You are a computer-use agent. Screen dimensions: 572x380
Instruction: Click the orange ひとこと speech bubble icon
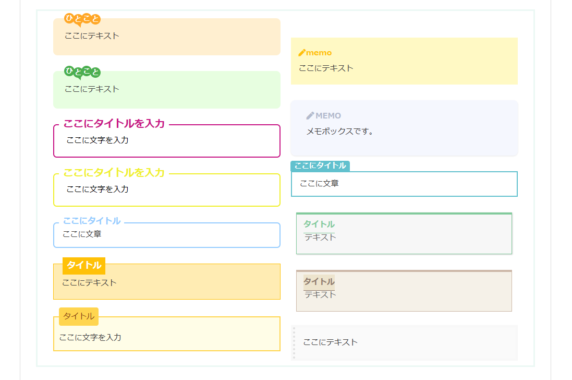pos(82,19)
